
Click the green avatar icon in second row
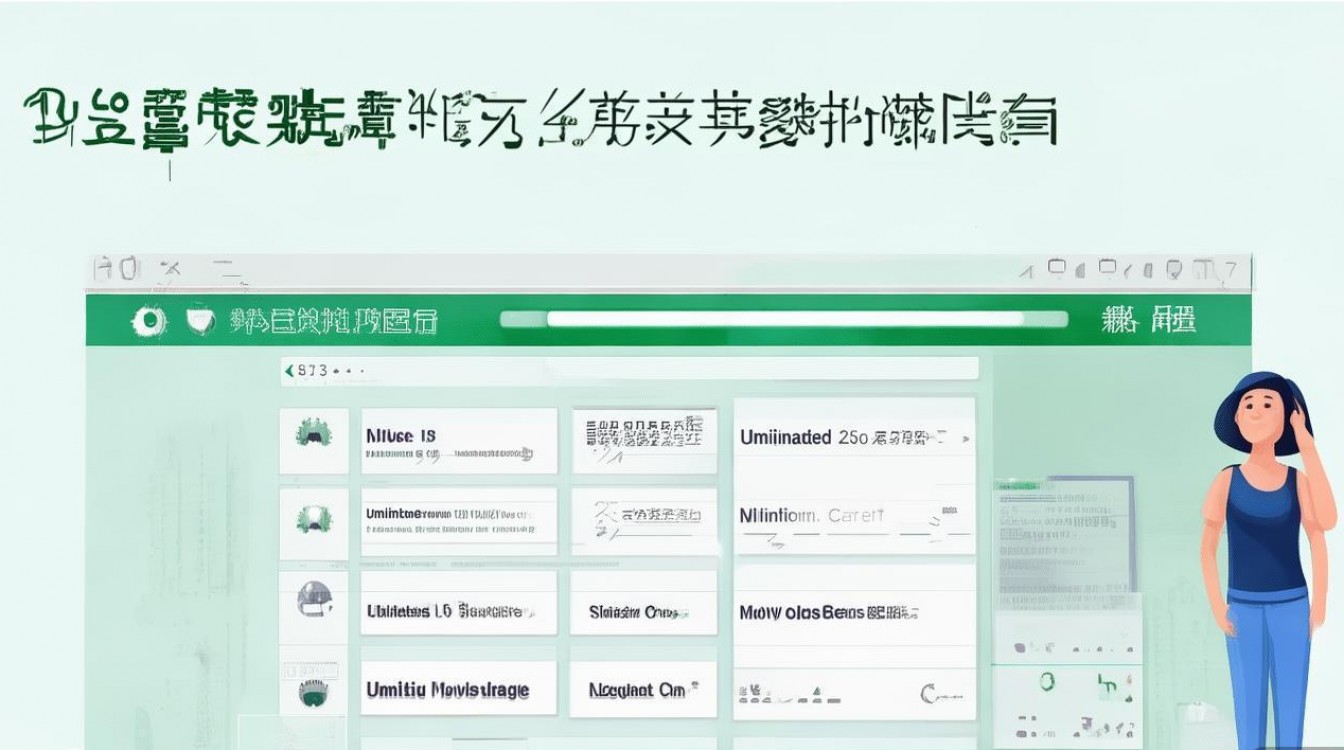[x=313, y=519]
